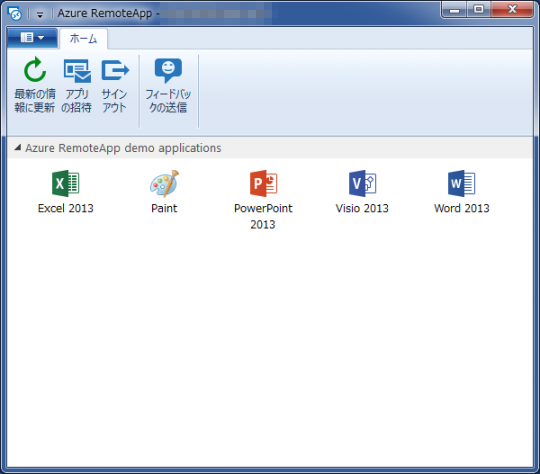Viewport: 540px width, 474px height.
Task: Maximize the Azure RemoteApp window
Action: coord(479,10)
